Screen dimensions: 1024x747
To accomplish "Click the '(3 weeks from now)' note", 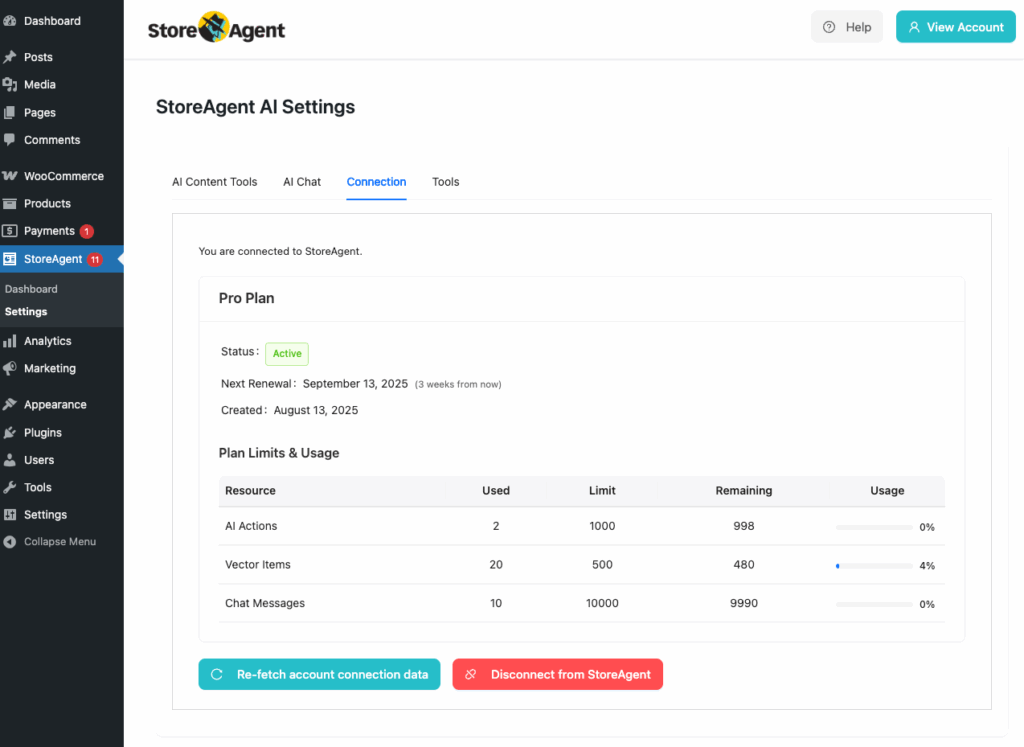I will (458, 384).
